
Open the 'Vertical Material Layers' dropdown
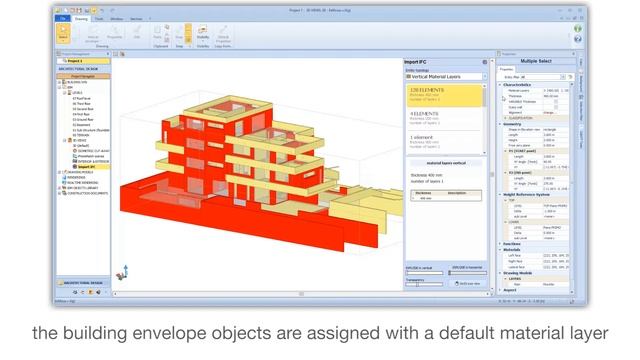(446, 77)
